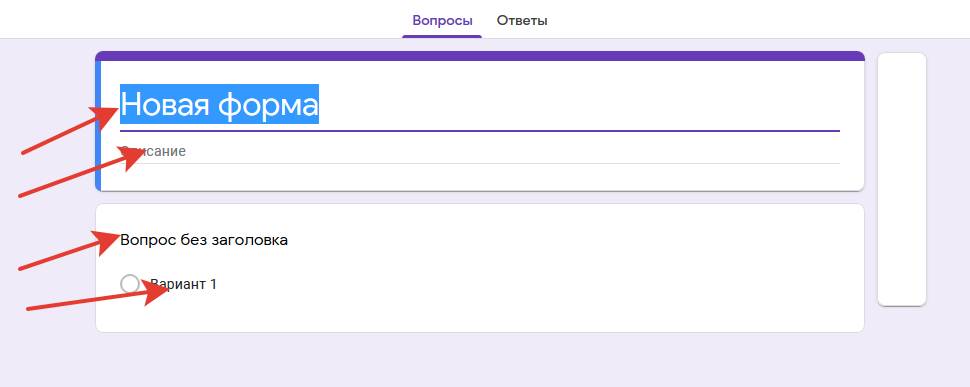Click the lavender area right of side panel
Screen dimensions: 970x387
pyautogui.click(x=948, y=185)
